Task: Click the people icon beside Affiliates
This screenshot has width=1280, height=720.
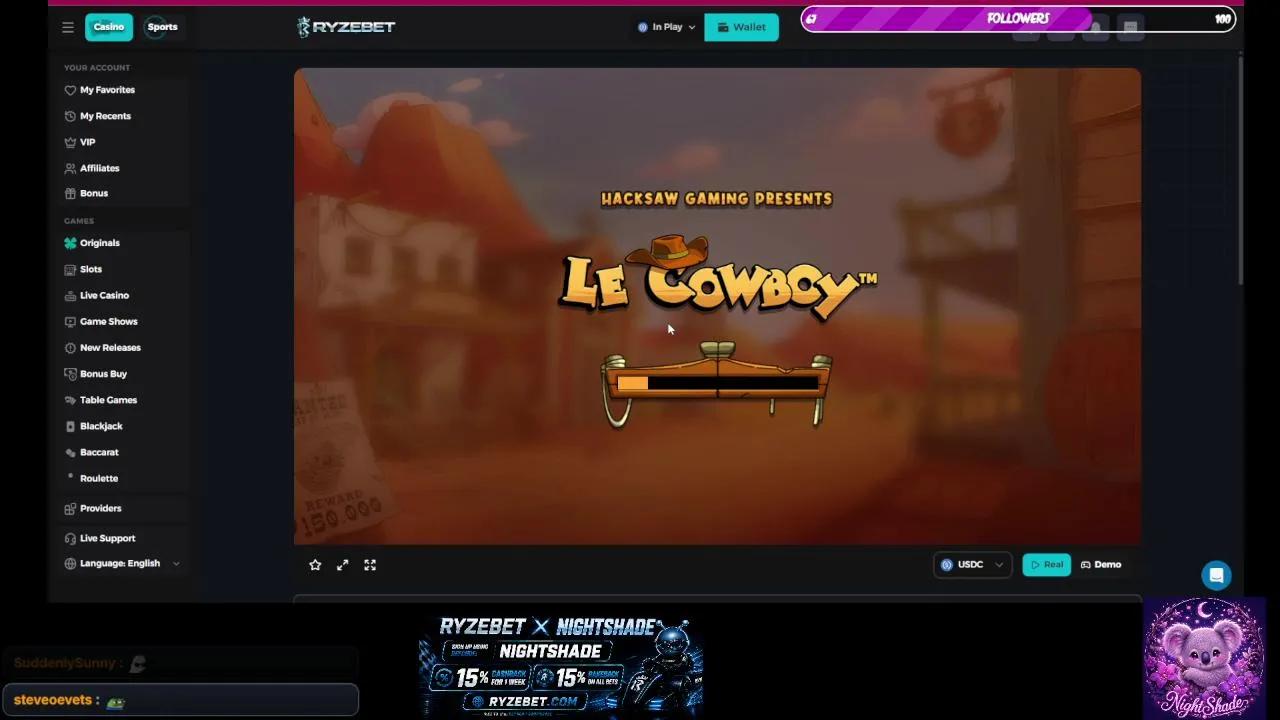Action: coord(70,168)
